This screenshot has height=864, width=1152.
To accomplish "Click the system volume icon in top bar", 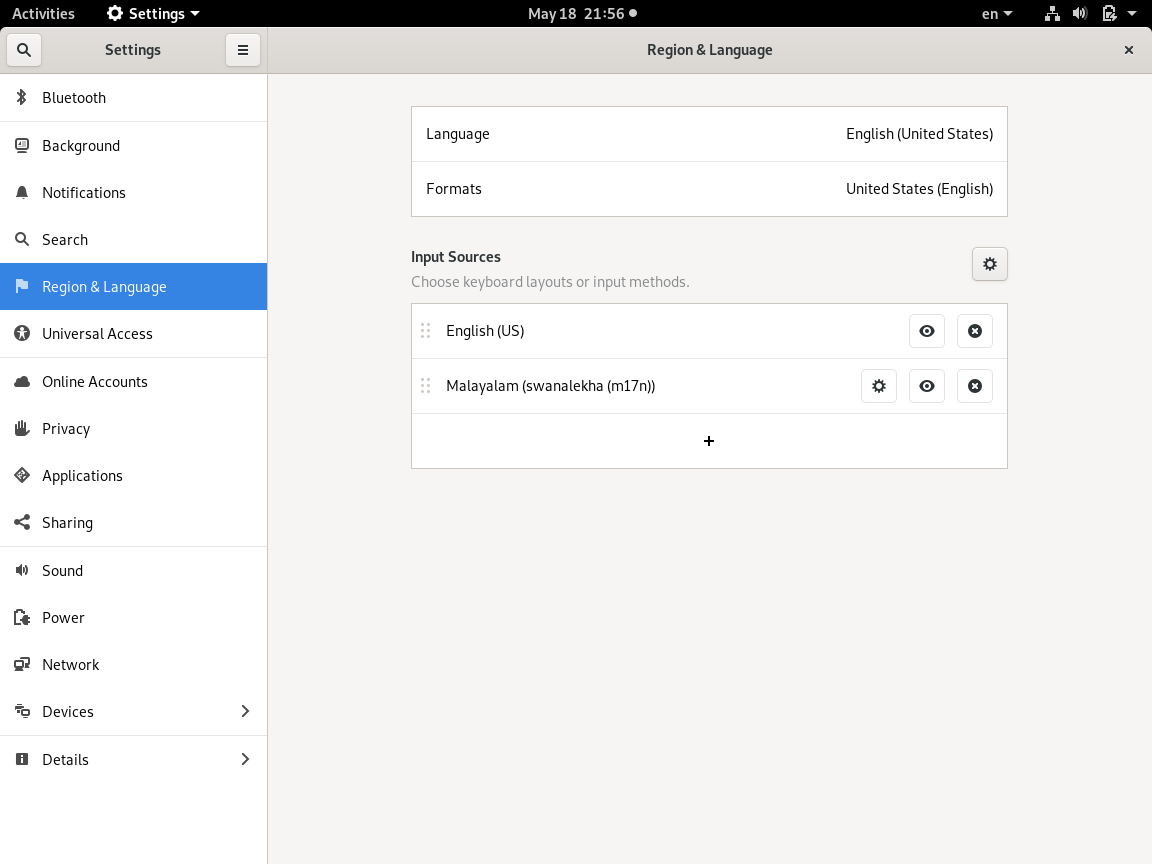I will pos(1079,14).
